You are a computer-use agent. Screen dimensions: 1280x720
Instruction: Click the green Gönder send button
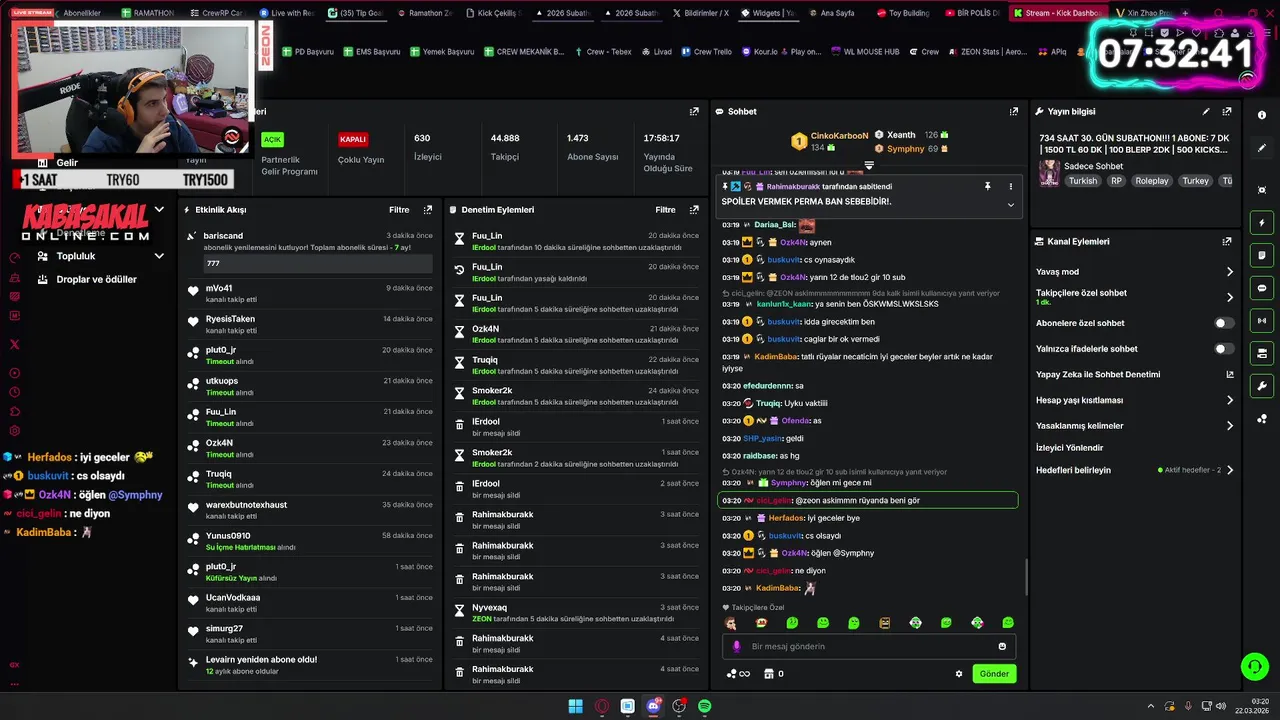point(994,674)
